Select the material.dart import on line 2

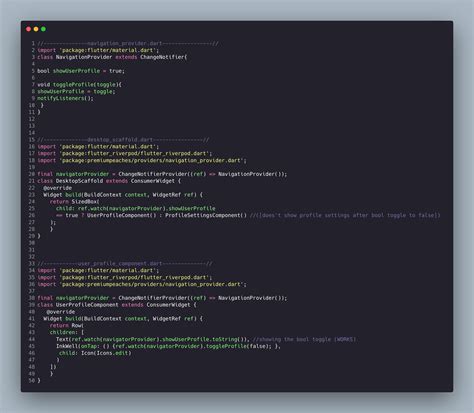pyautogui.click(x=98, y=50)
